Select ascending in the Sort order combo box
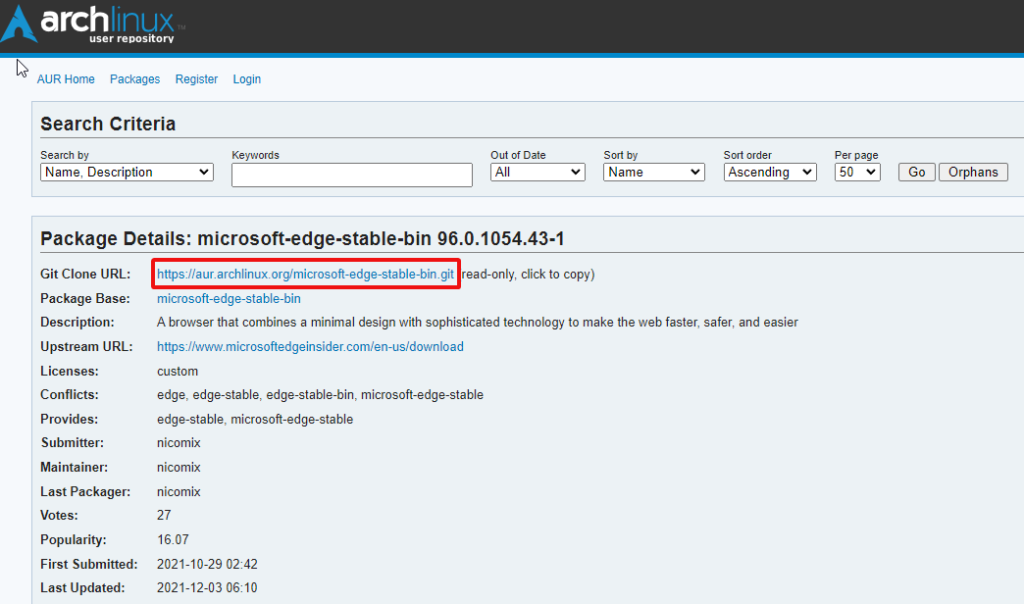 (x=769, y=172)
